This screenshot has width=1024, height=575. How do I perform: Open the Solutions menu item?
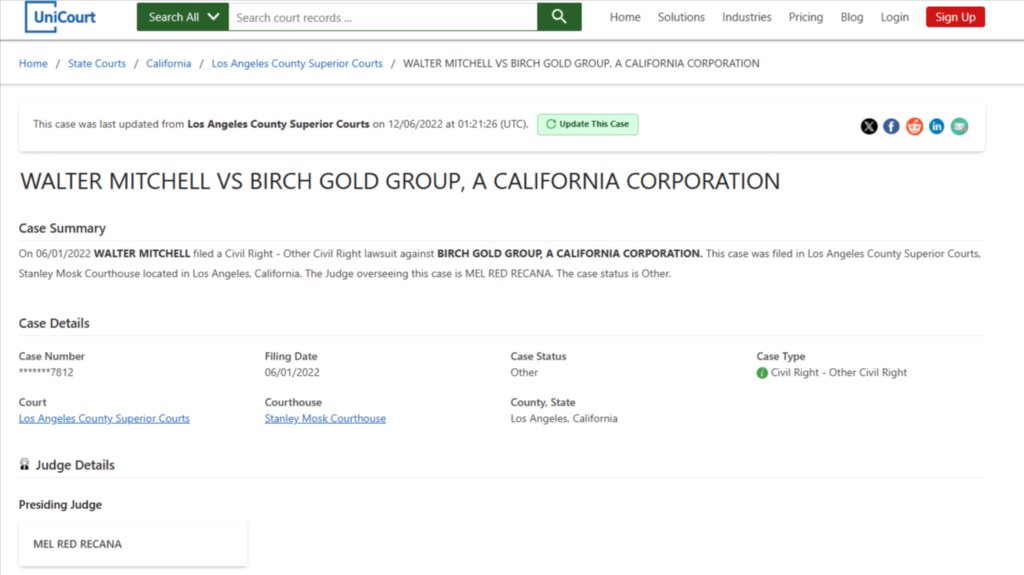681,17
